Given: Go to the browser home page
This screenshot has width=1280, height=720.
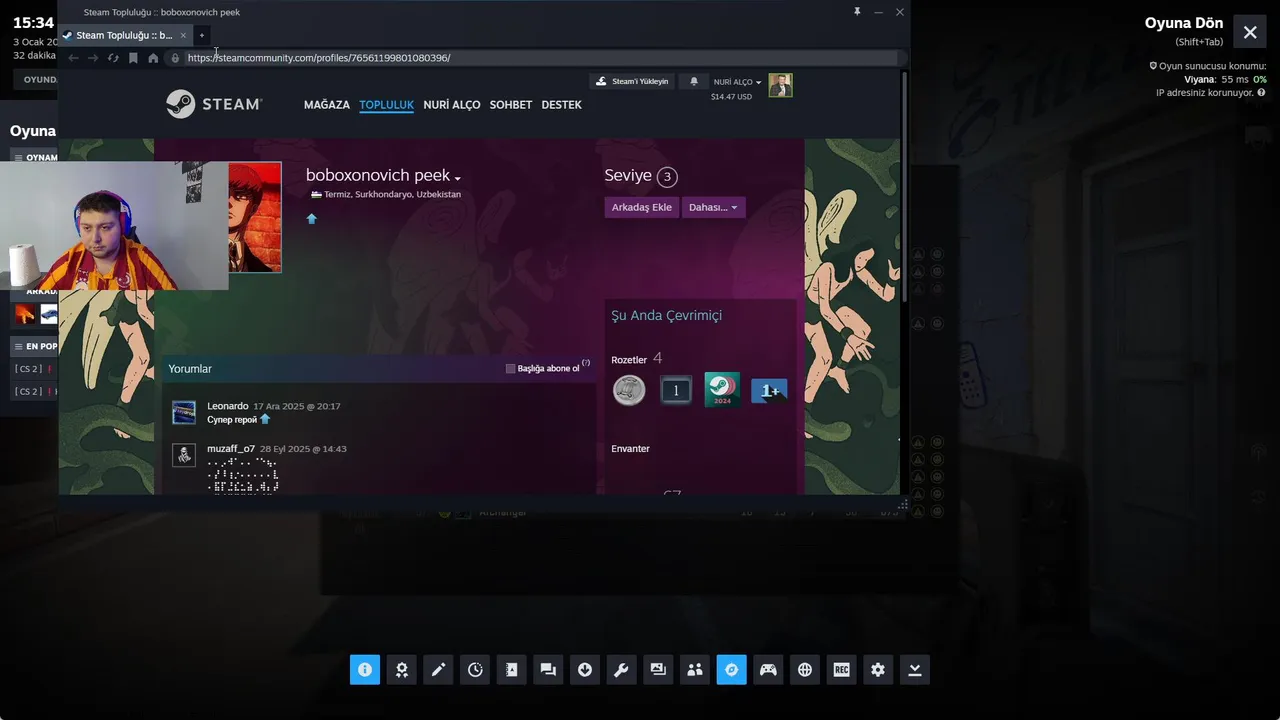Looking at the screenshot, I should [x=153, y=58].
